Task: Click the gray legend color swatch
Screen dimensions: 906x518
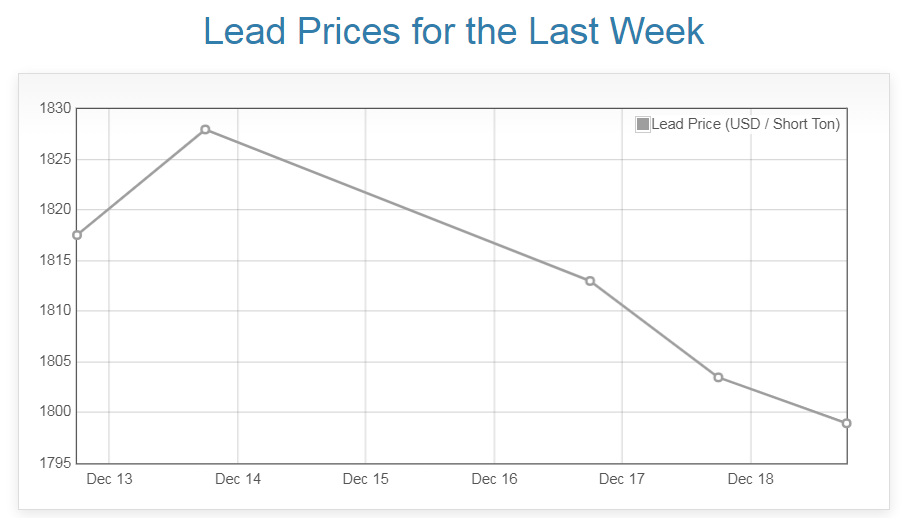Action: (x=643, y=124)
